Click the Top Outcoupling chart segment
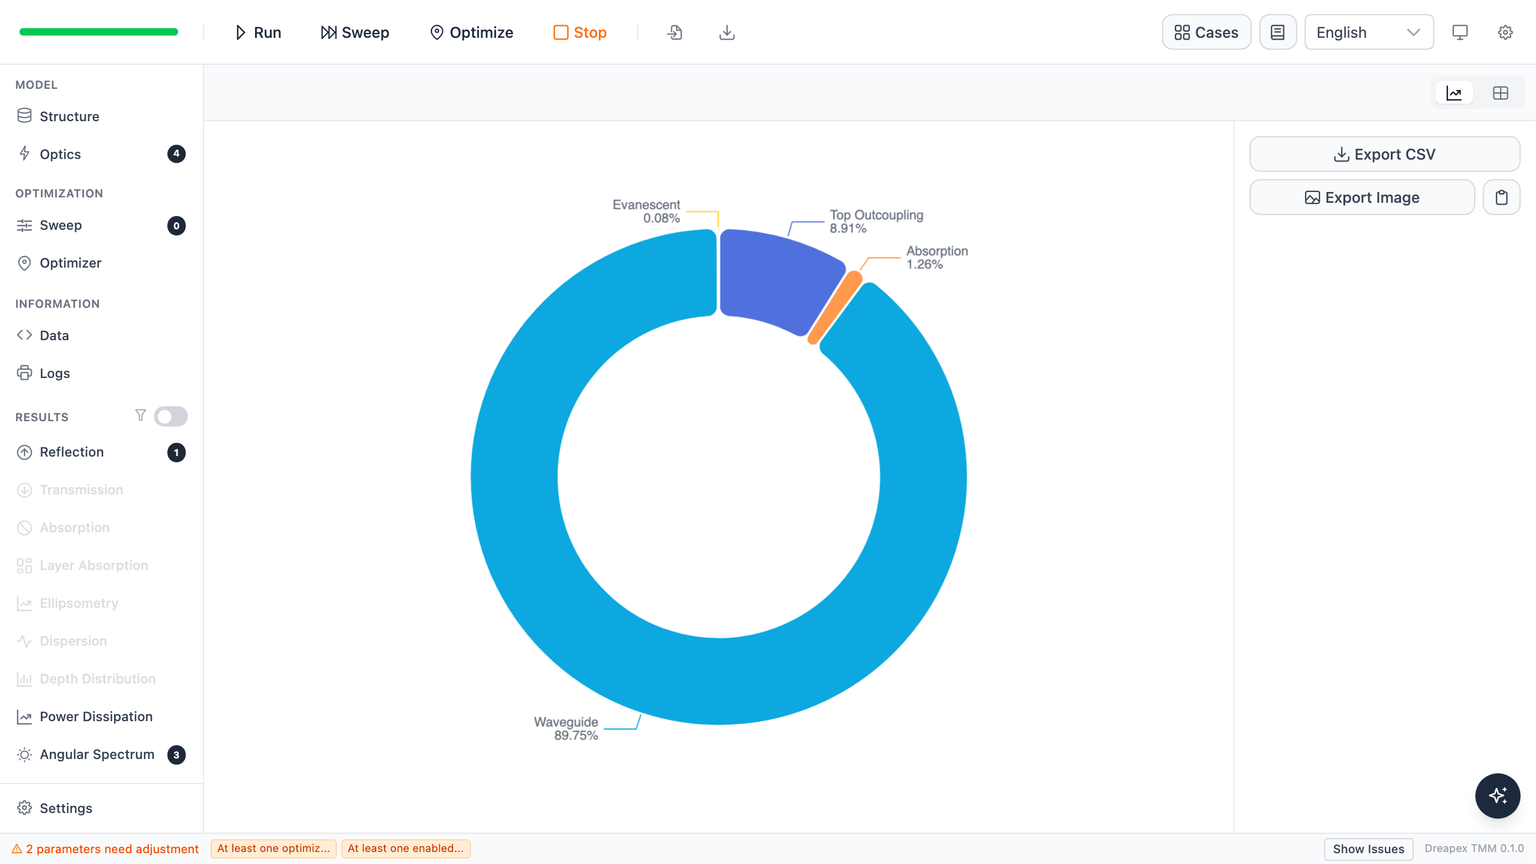This screenshot has height=864, width=1536. (x=778, y=277)
